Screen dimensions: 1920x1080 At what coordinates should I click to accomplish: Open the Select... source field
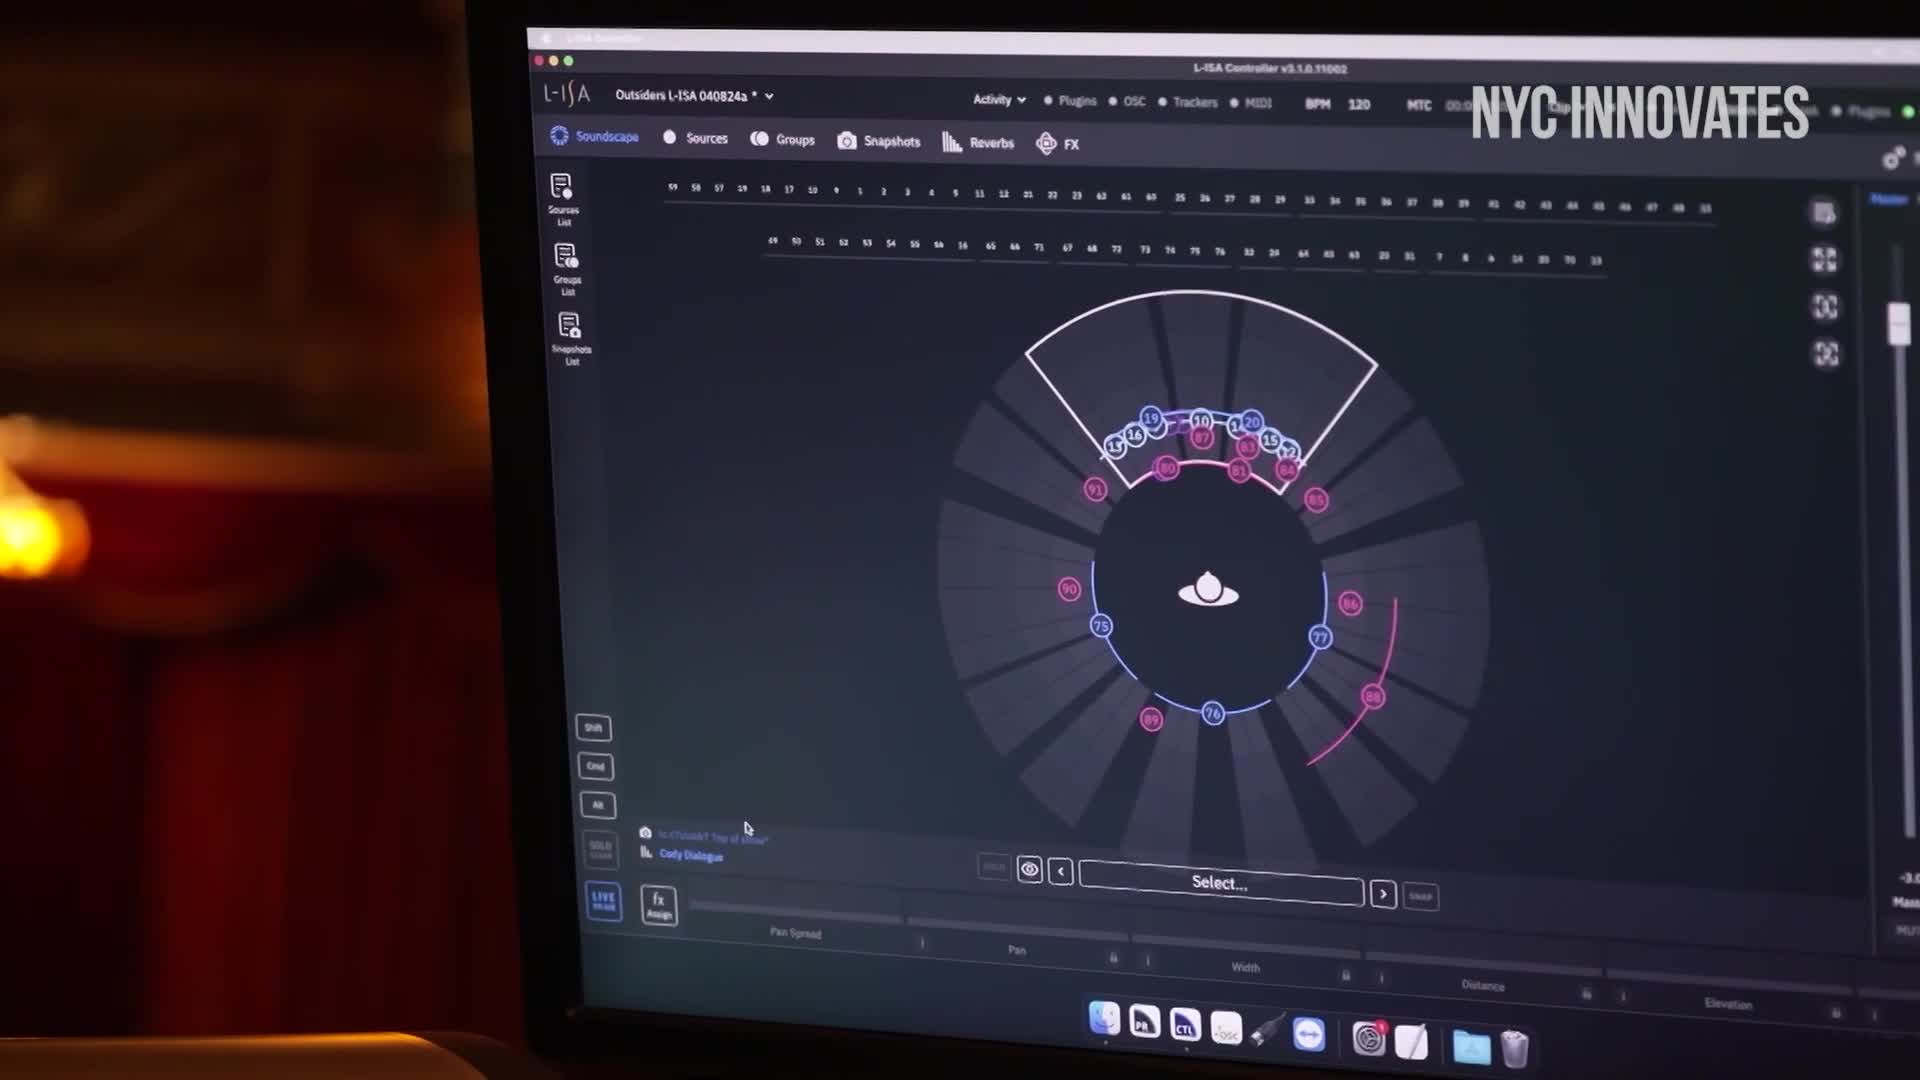pyautogui.click(x=1221, y=882)
